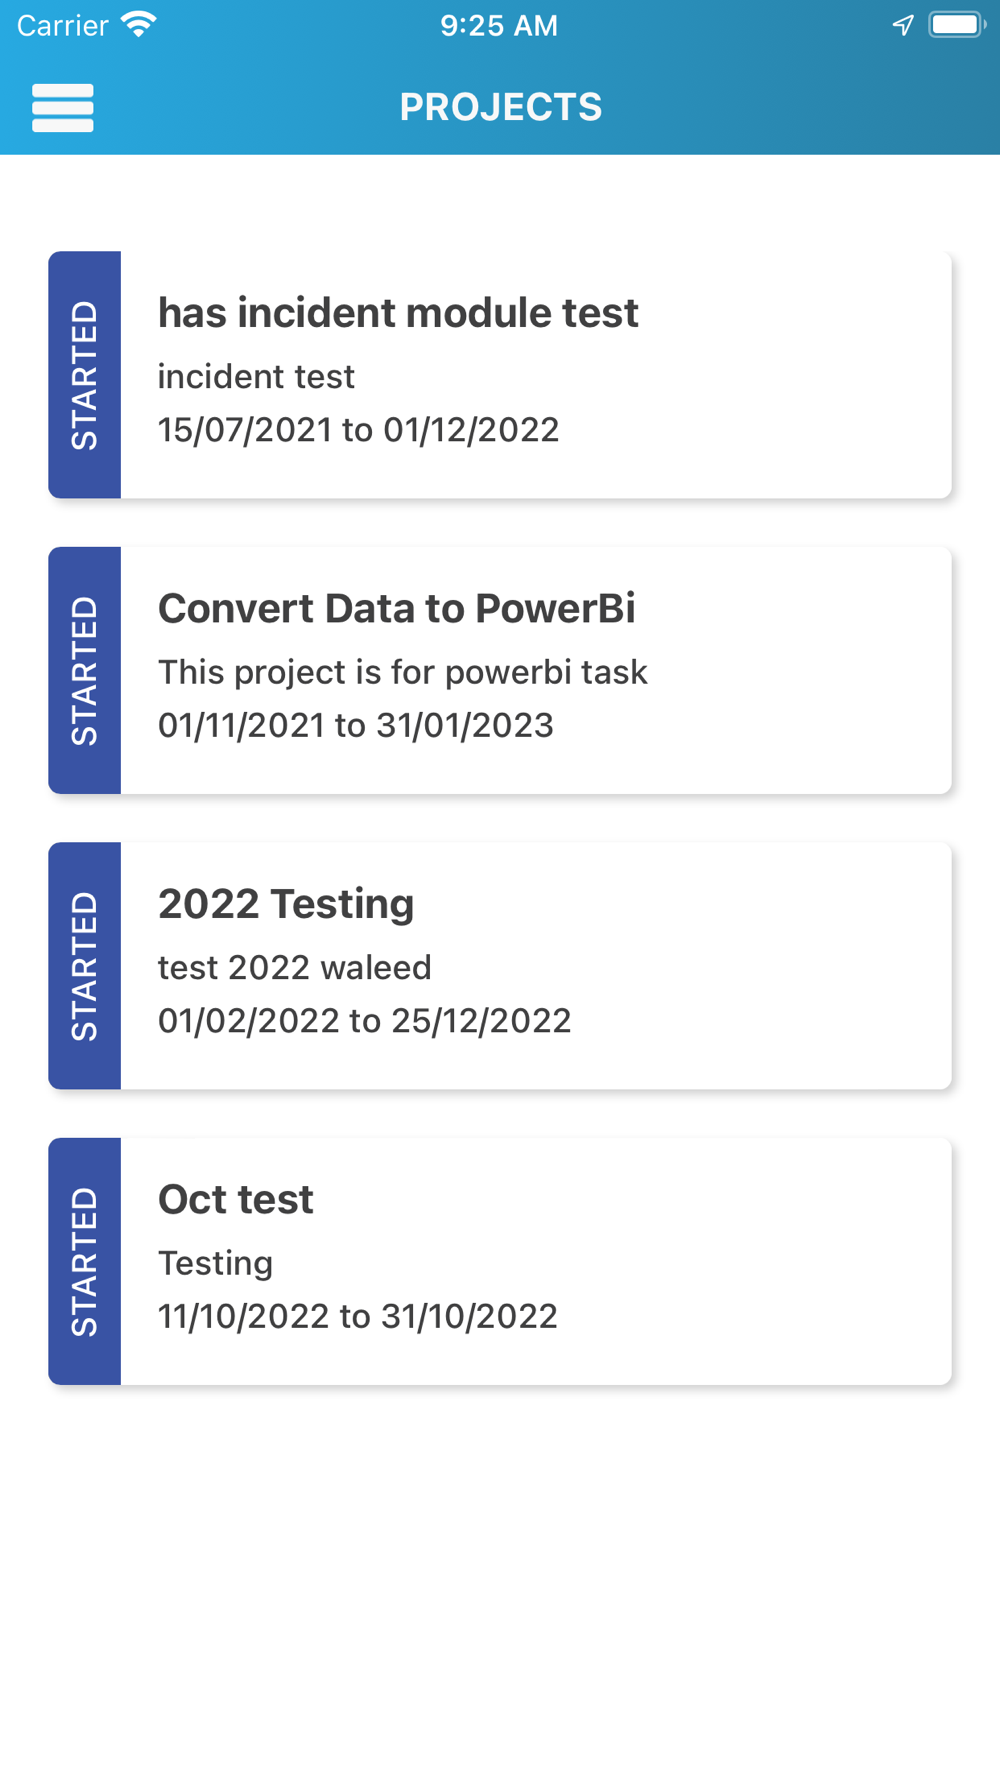Click date range 15/07/2021 to 01/12/2022
The height and width of the screenshot is (1778, 1000).
(358, 430)
